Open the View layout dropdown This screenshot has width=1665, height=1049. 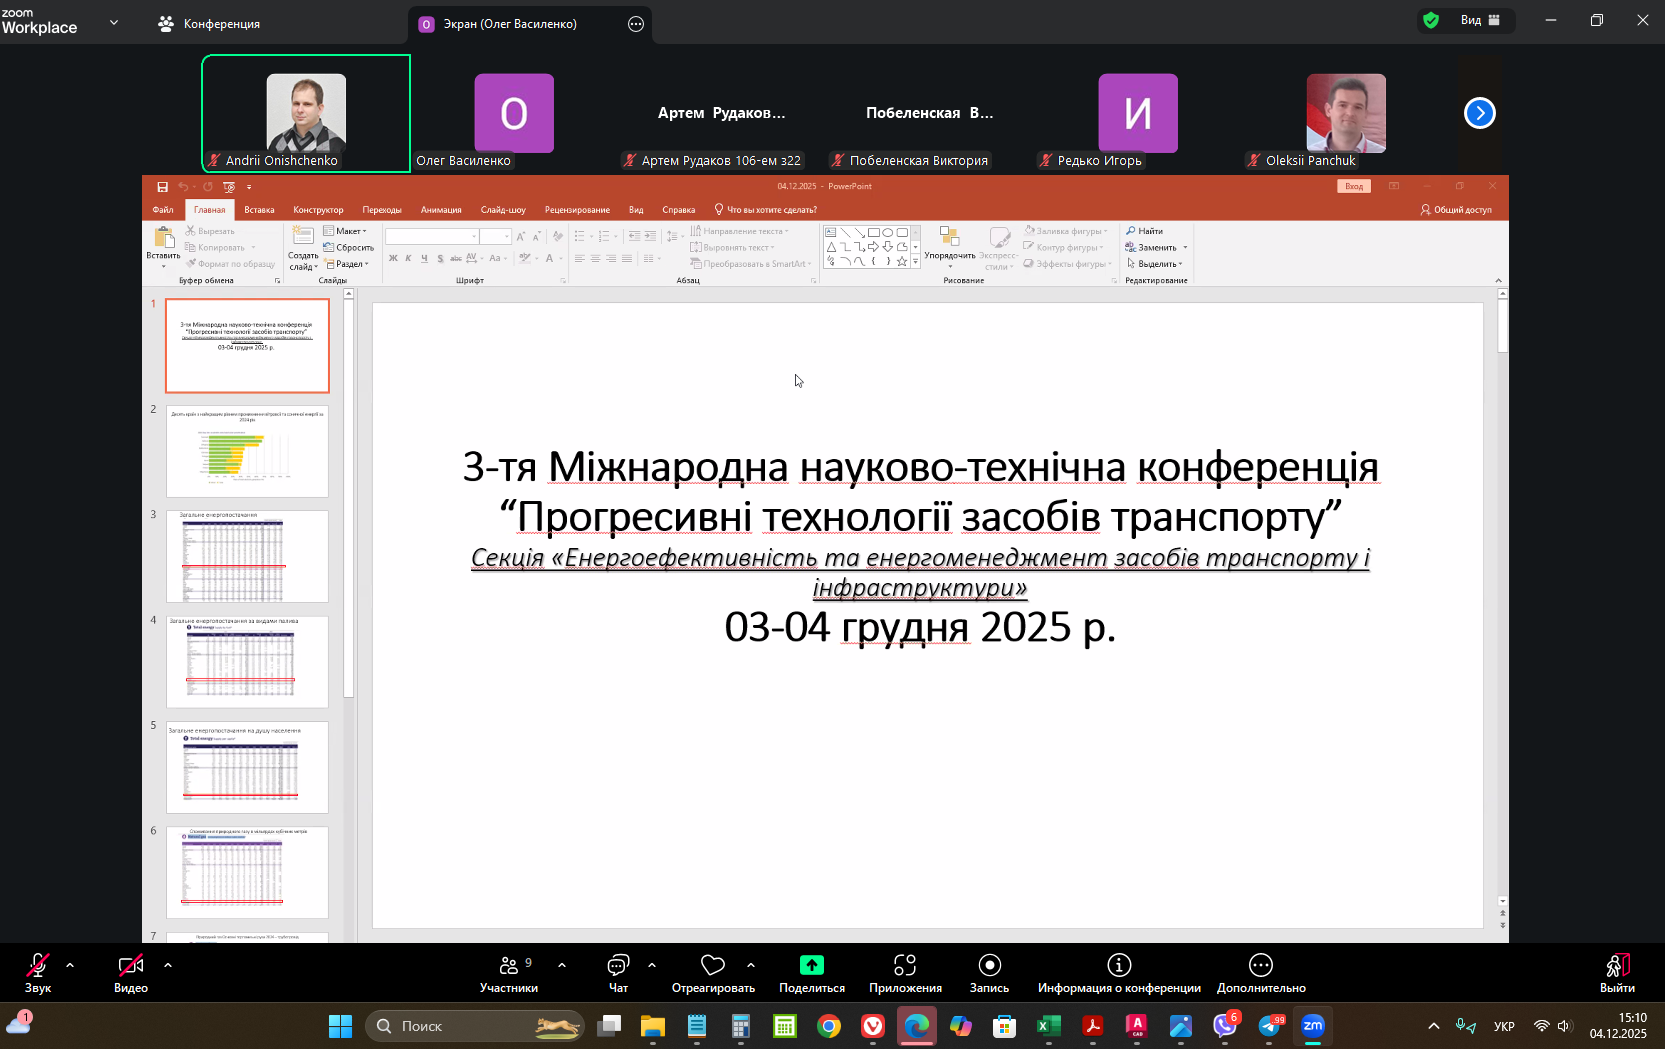click(x=1480, y=21)
